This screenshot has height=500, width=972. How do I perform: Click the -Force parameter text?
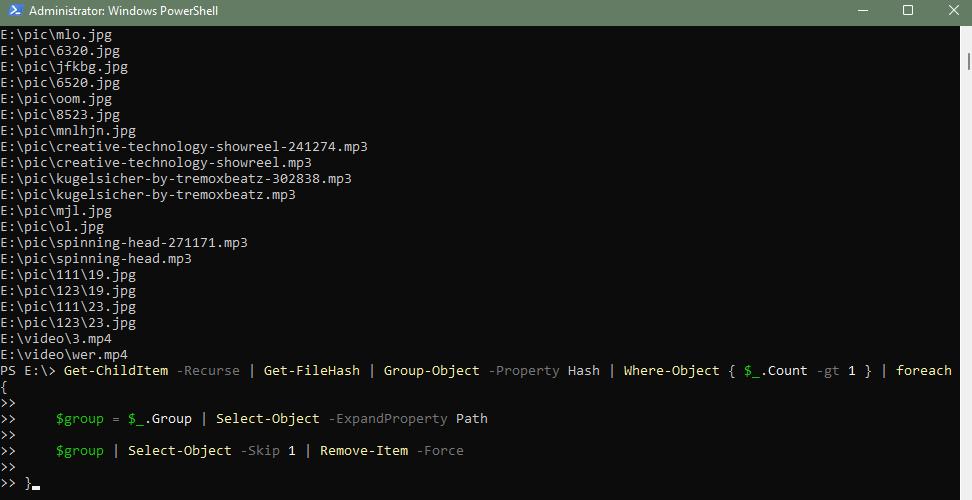point(440,451)
